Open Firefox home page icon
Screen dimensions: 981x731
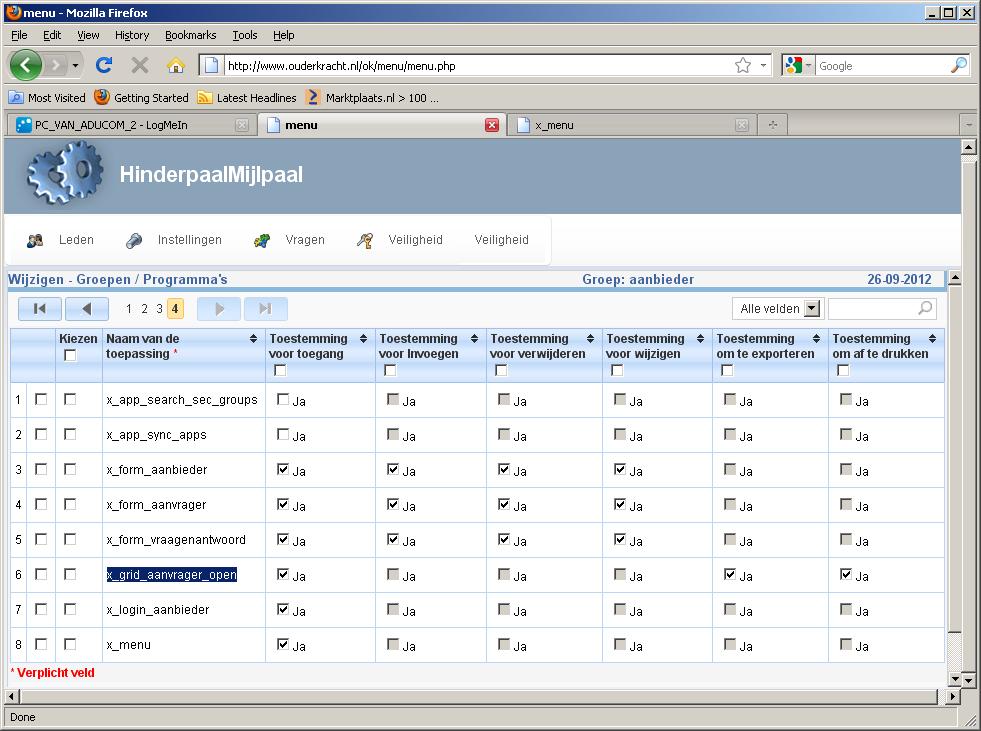pos(176,65)
